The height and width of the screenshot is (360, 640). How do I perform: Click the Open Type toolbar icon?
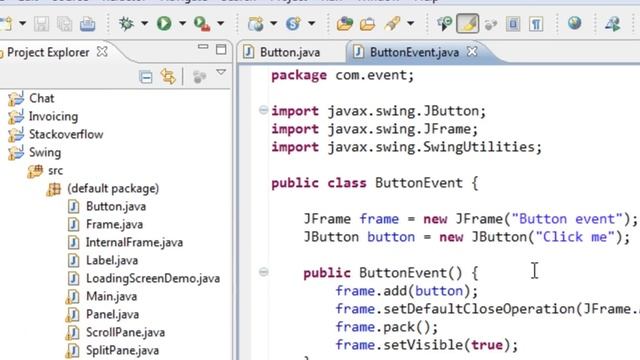pyautogui.click(x=344, y=24)
